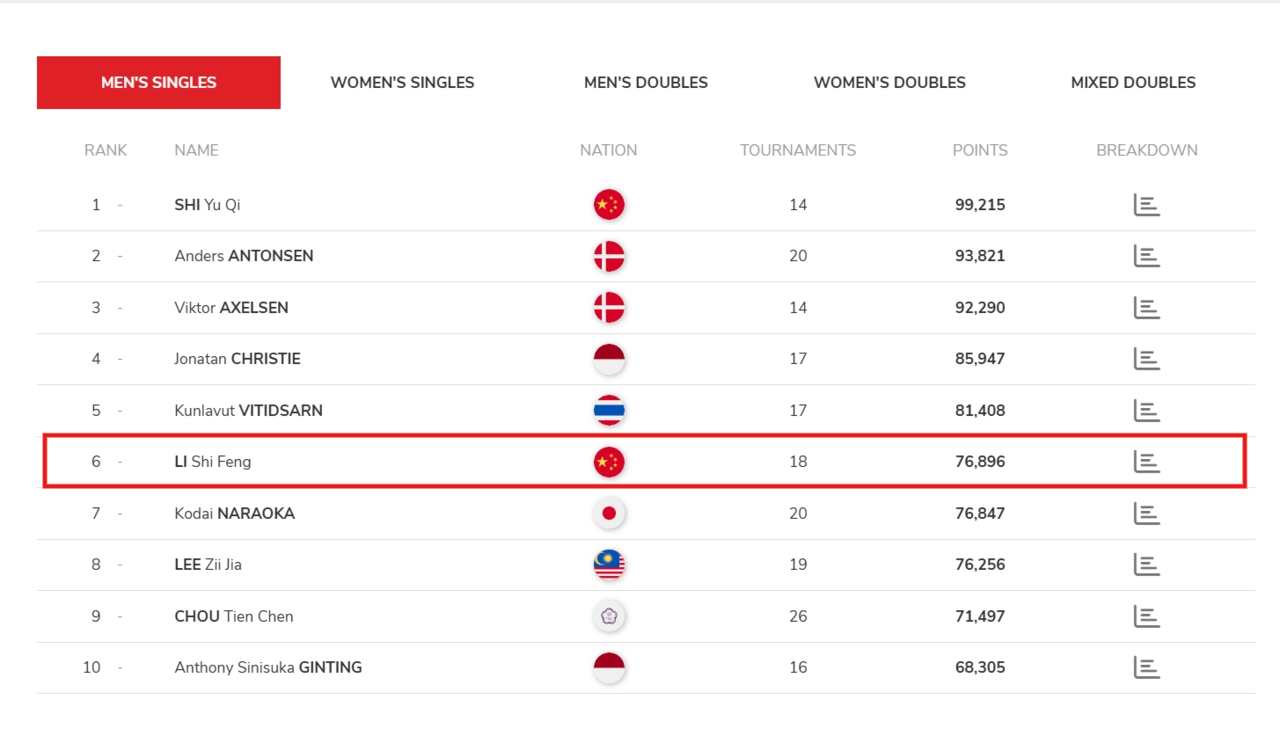
Task: Switch to Men's Doubles tab
Action: (646, 83)
